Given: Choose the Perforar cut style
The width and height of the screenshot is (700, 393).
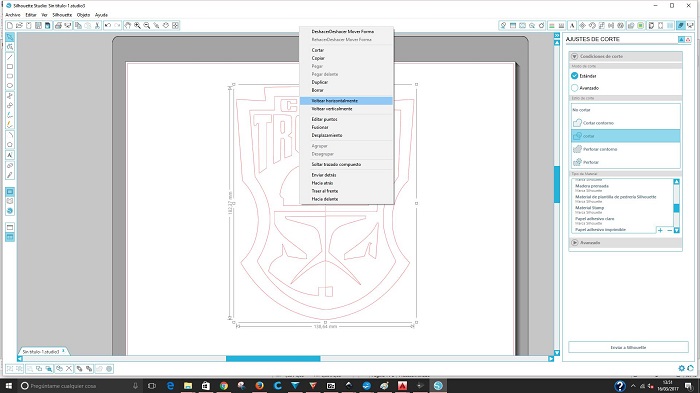Looking at the screenshot, I should click(625, 162).
